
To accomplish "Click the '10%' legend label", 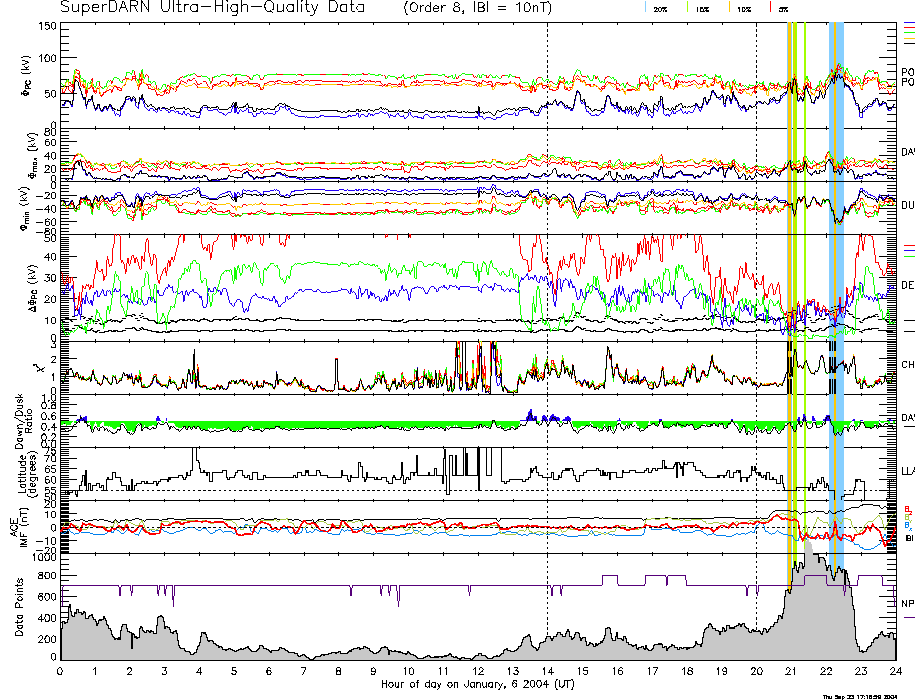I will click(744, 9).
